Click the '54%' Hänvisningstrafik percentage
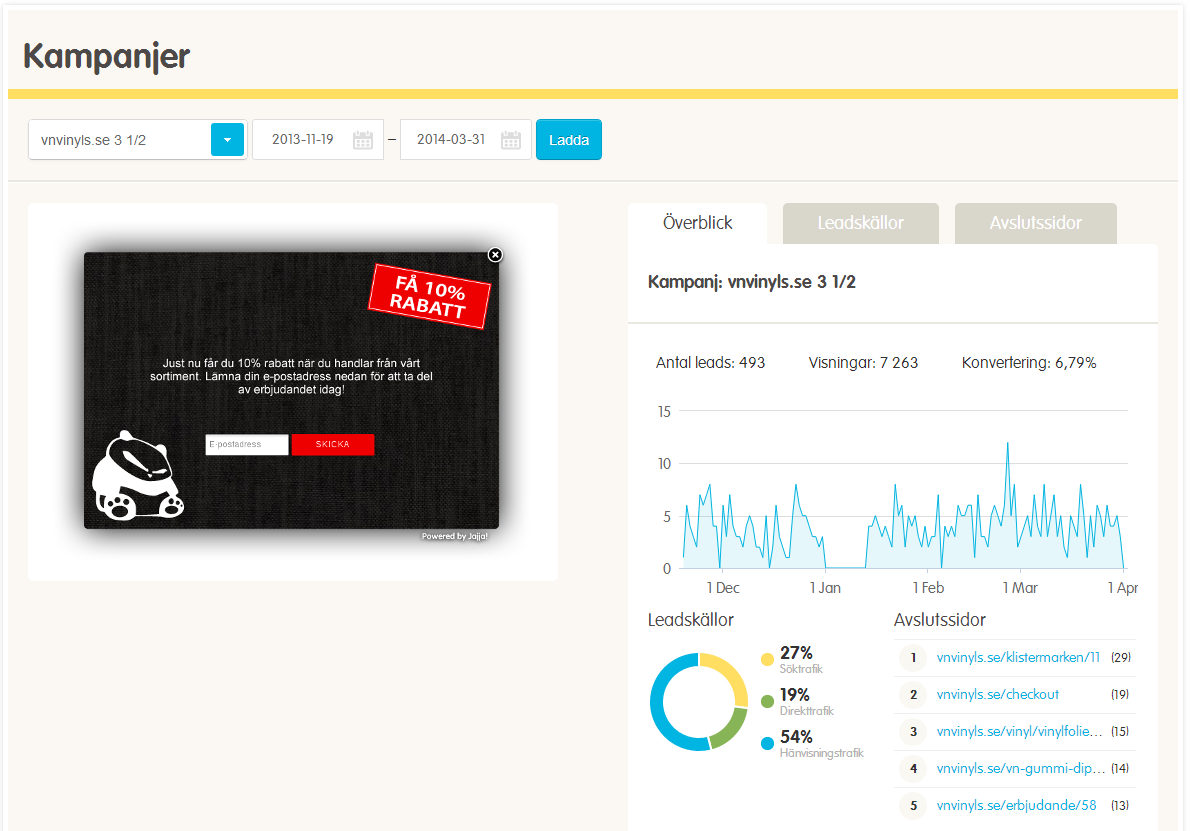 [796, 737]
